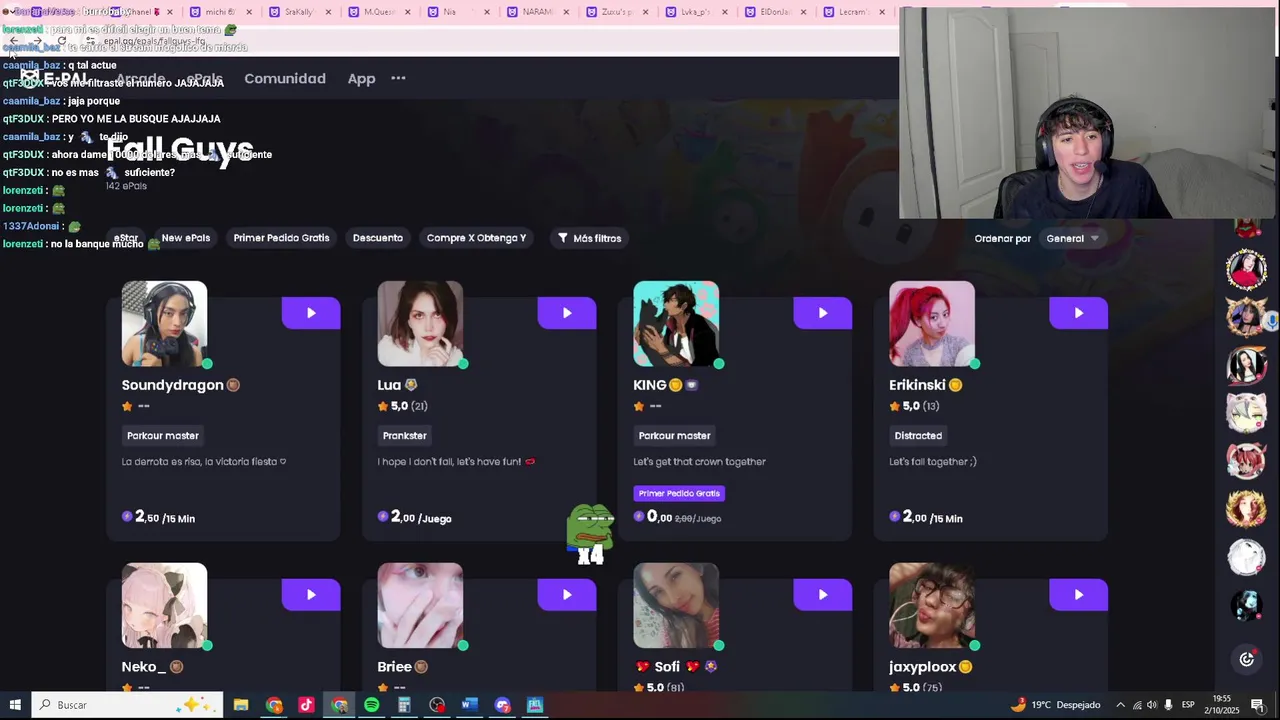This screenshot has height=720, width=1280.
Task: Open Neko_'s profile picture
Action: (x=164, y=606)
